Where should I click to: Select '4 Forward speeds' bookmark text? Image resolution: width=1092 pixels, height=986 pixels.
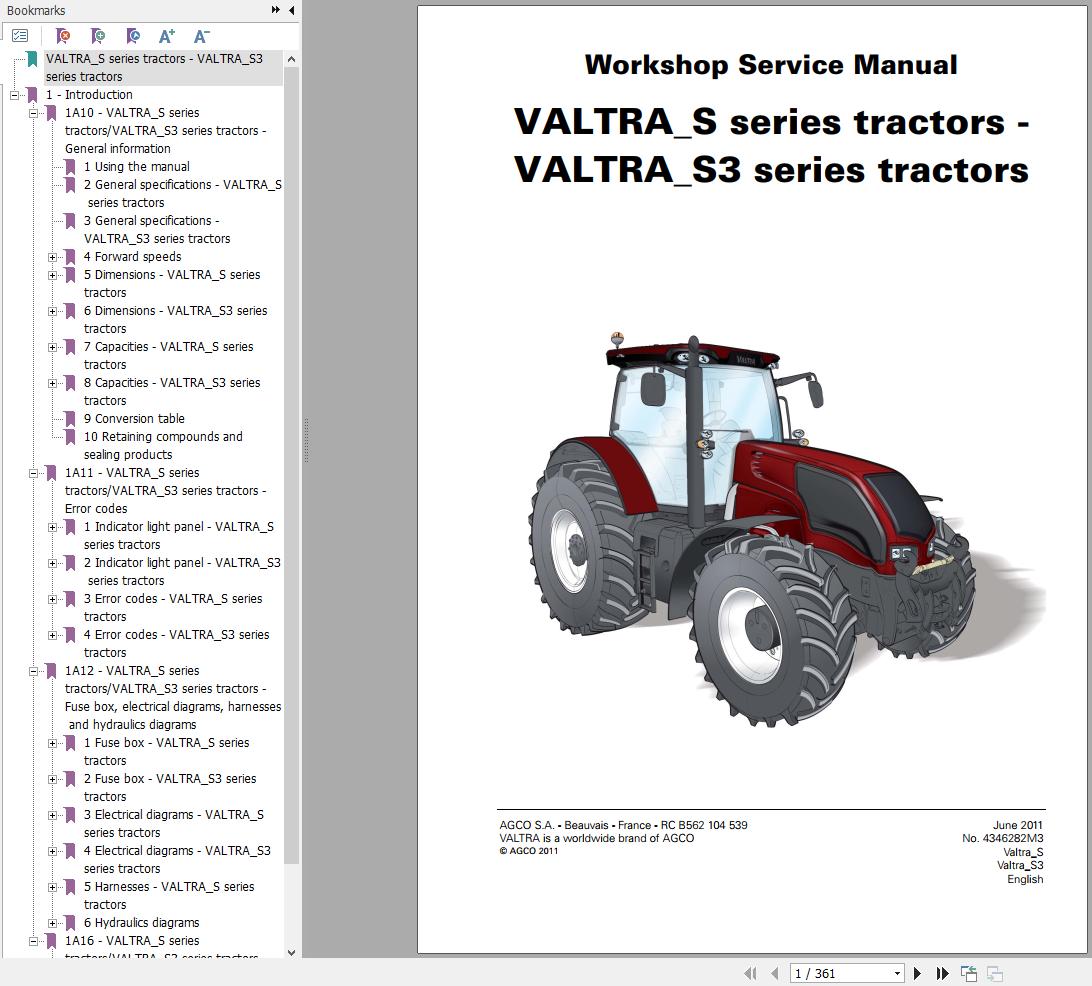[132, 257]
